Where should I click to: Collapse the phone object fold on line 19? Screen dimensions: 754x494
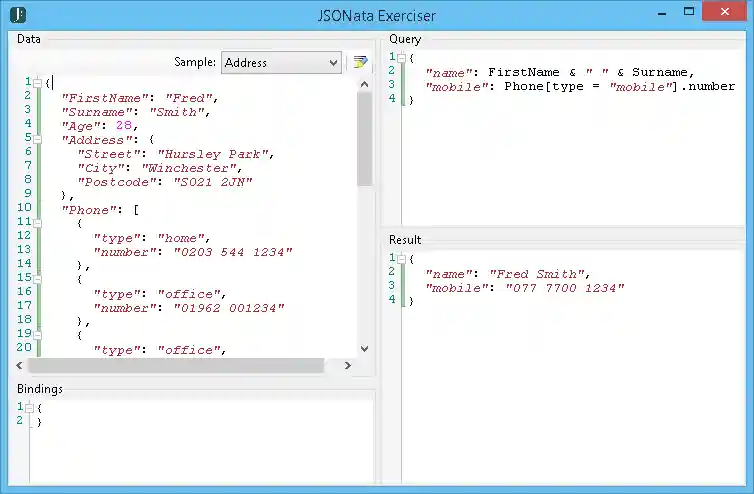click(x=38, y=335)
